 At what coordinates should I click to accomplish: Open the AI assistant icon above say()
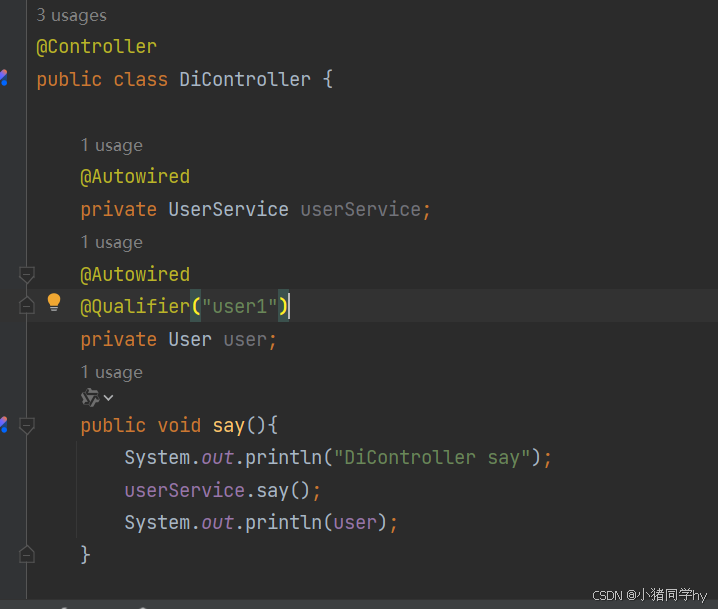coord(90,397)
